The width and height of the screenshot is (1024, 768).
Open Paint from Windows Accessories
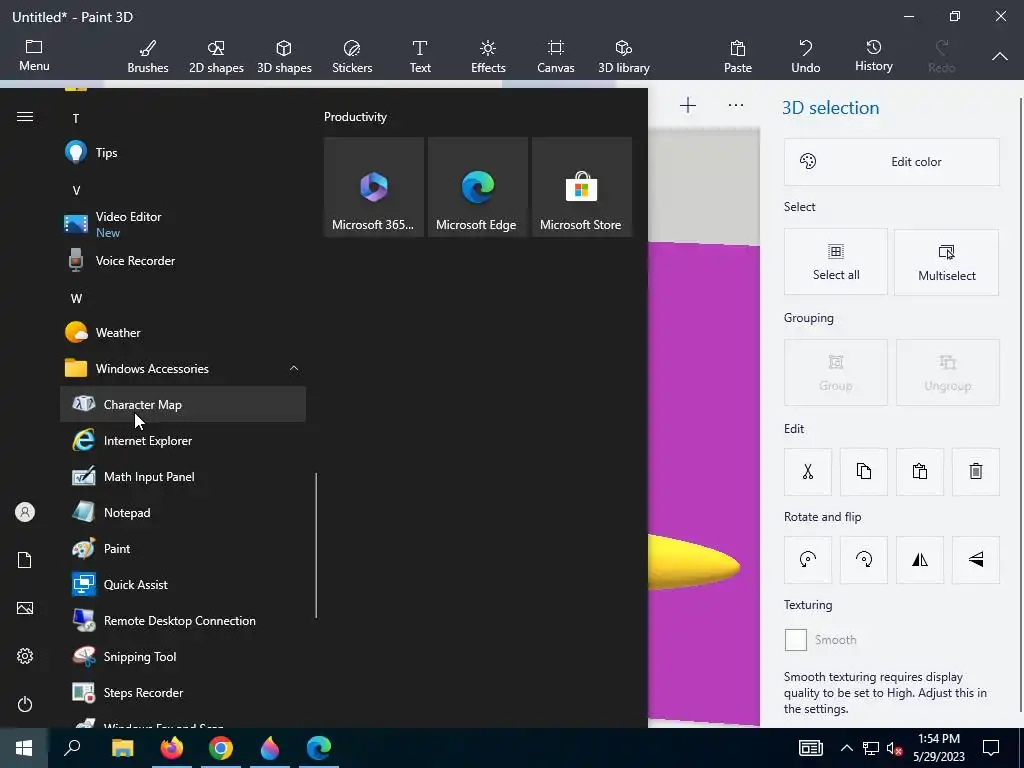click(x=183, y=549)
